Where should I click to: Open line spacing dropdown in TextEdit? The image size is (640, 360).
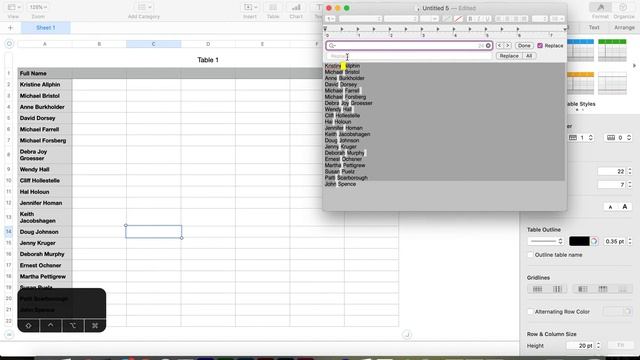[540, 19]
